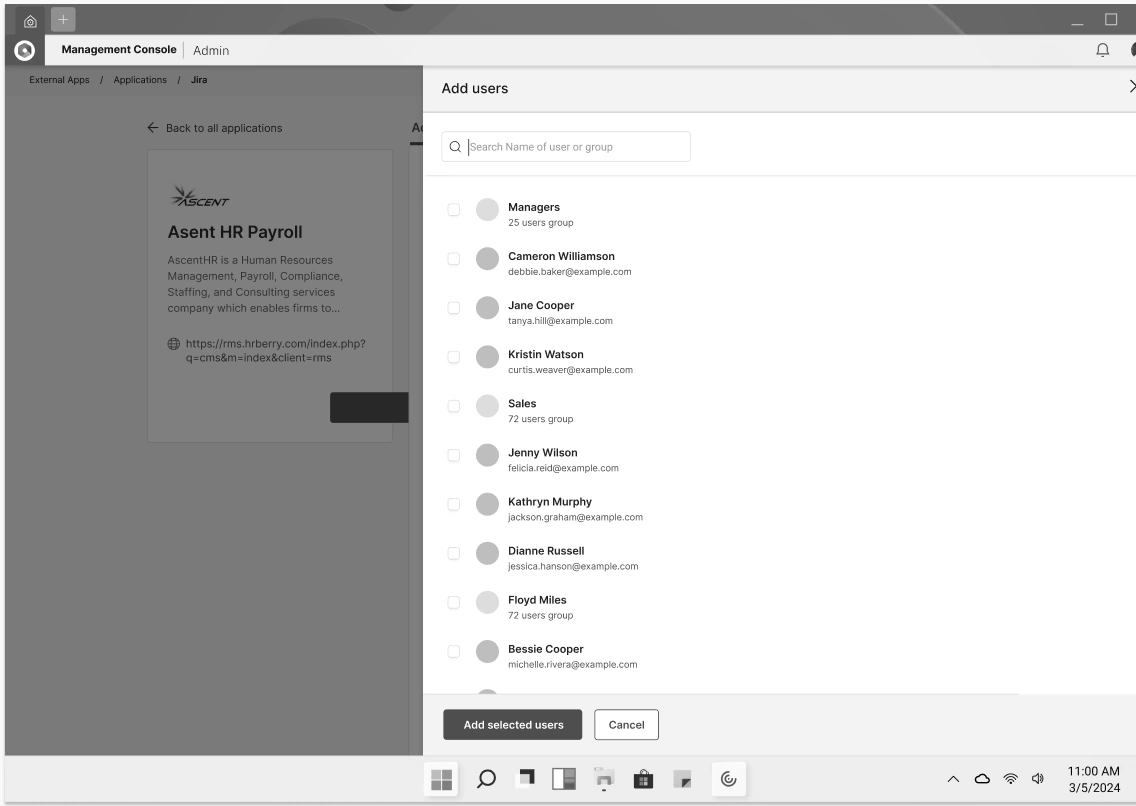Check the Managers group checkbox
The width and height of the screenshot is (1136, 806).
454,209
